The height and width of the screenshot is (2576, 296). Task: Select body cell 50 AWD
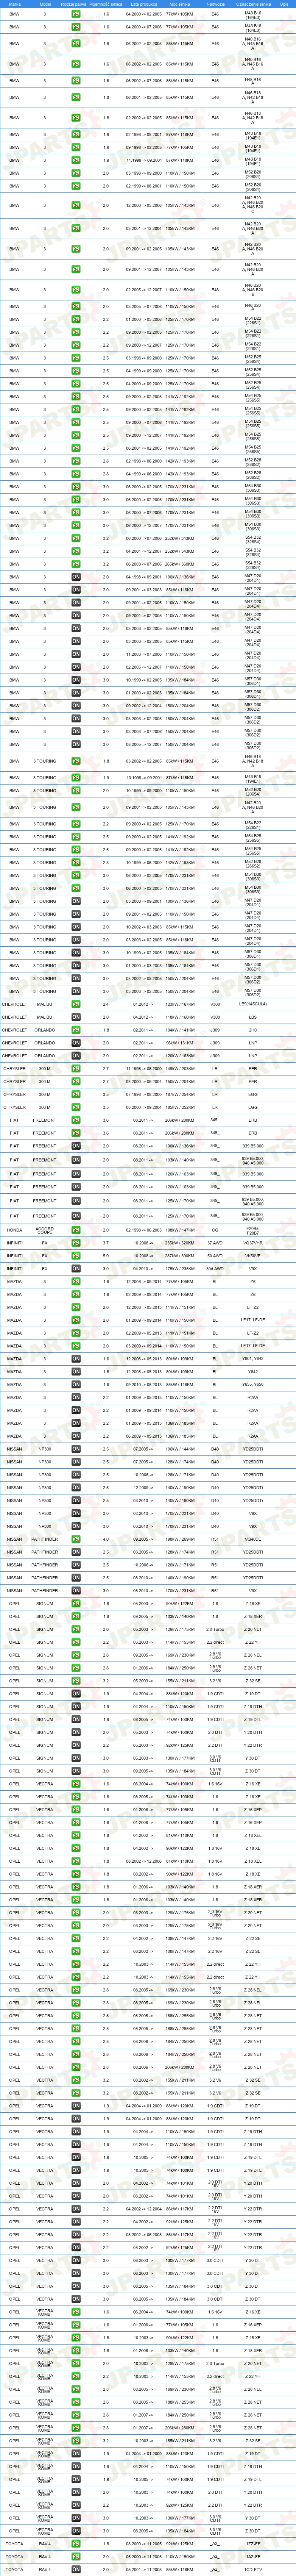click(x=215, y=1256)
